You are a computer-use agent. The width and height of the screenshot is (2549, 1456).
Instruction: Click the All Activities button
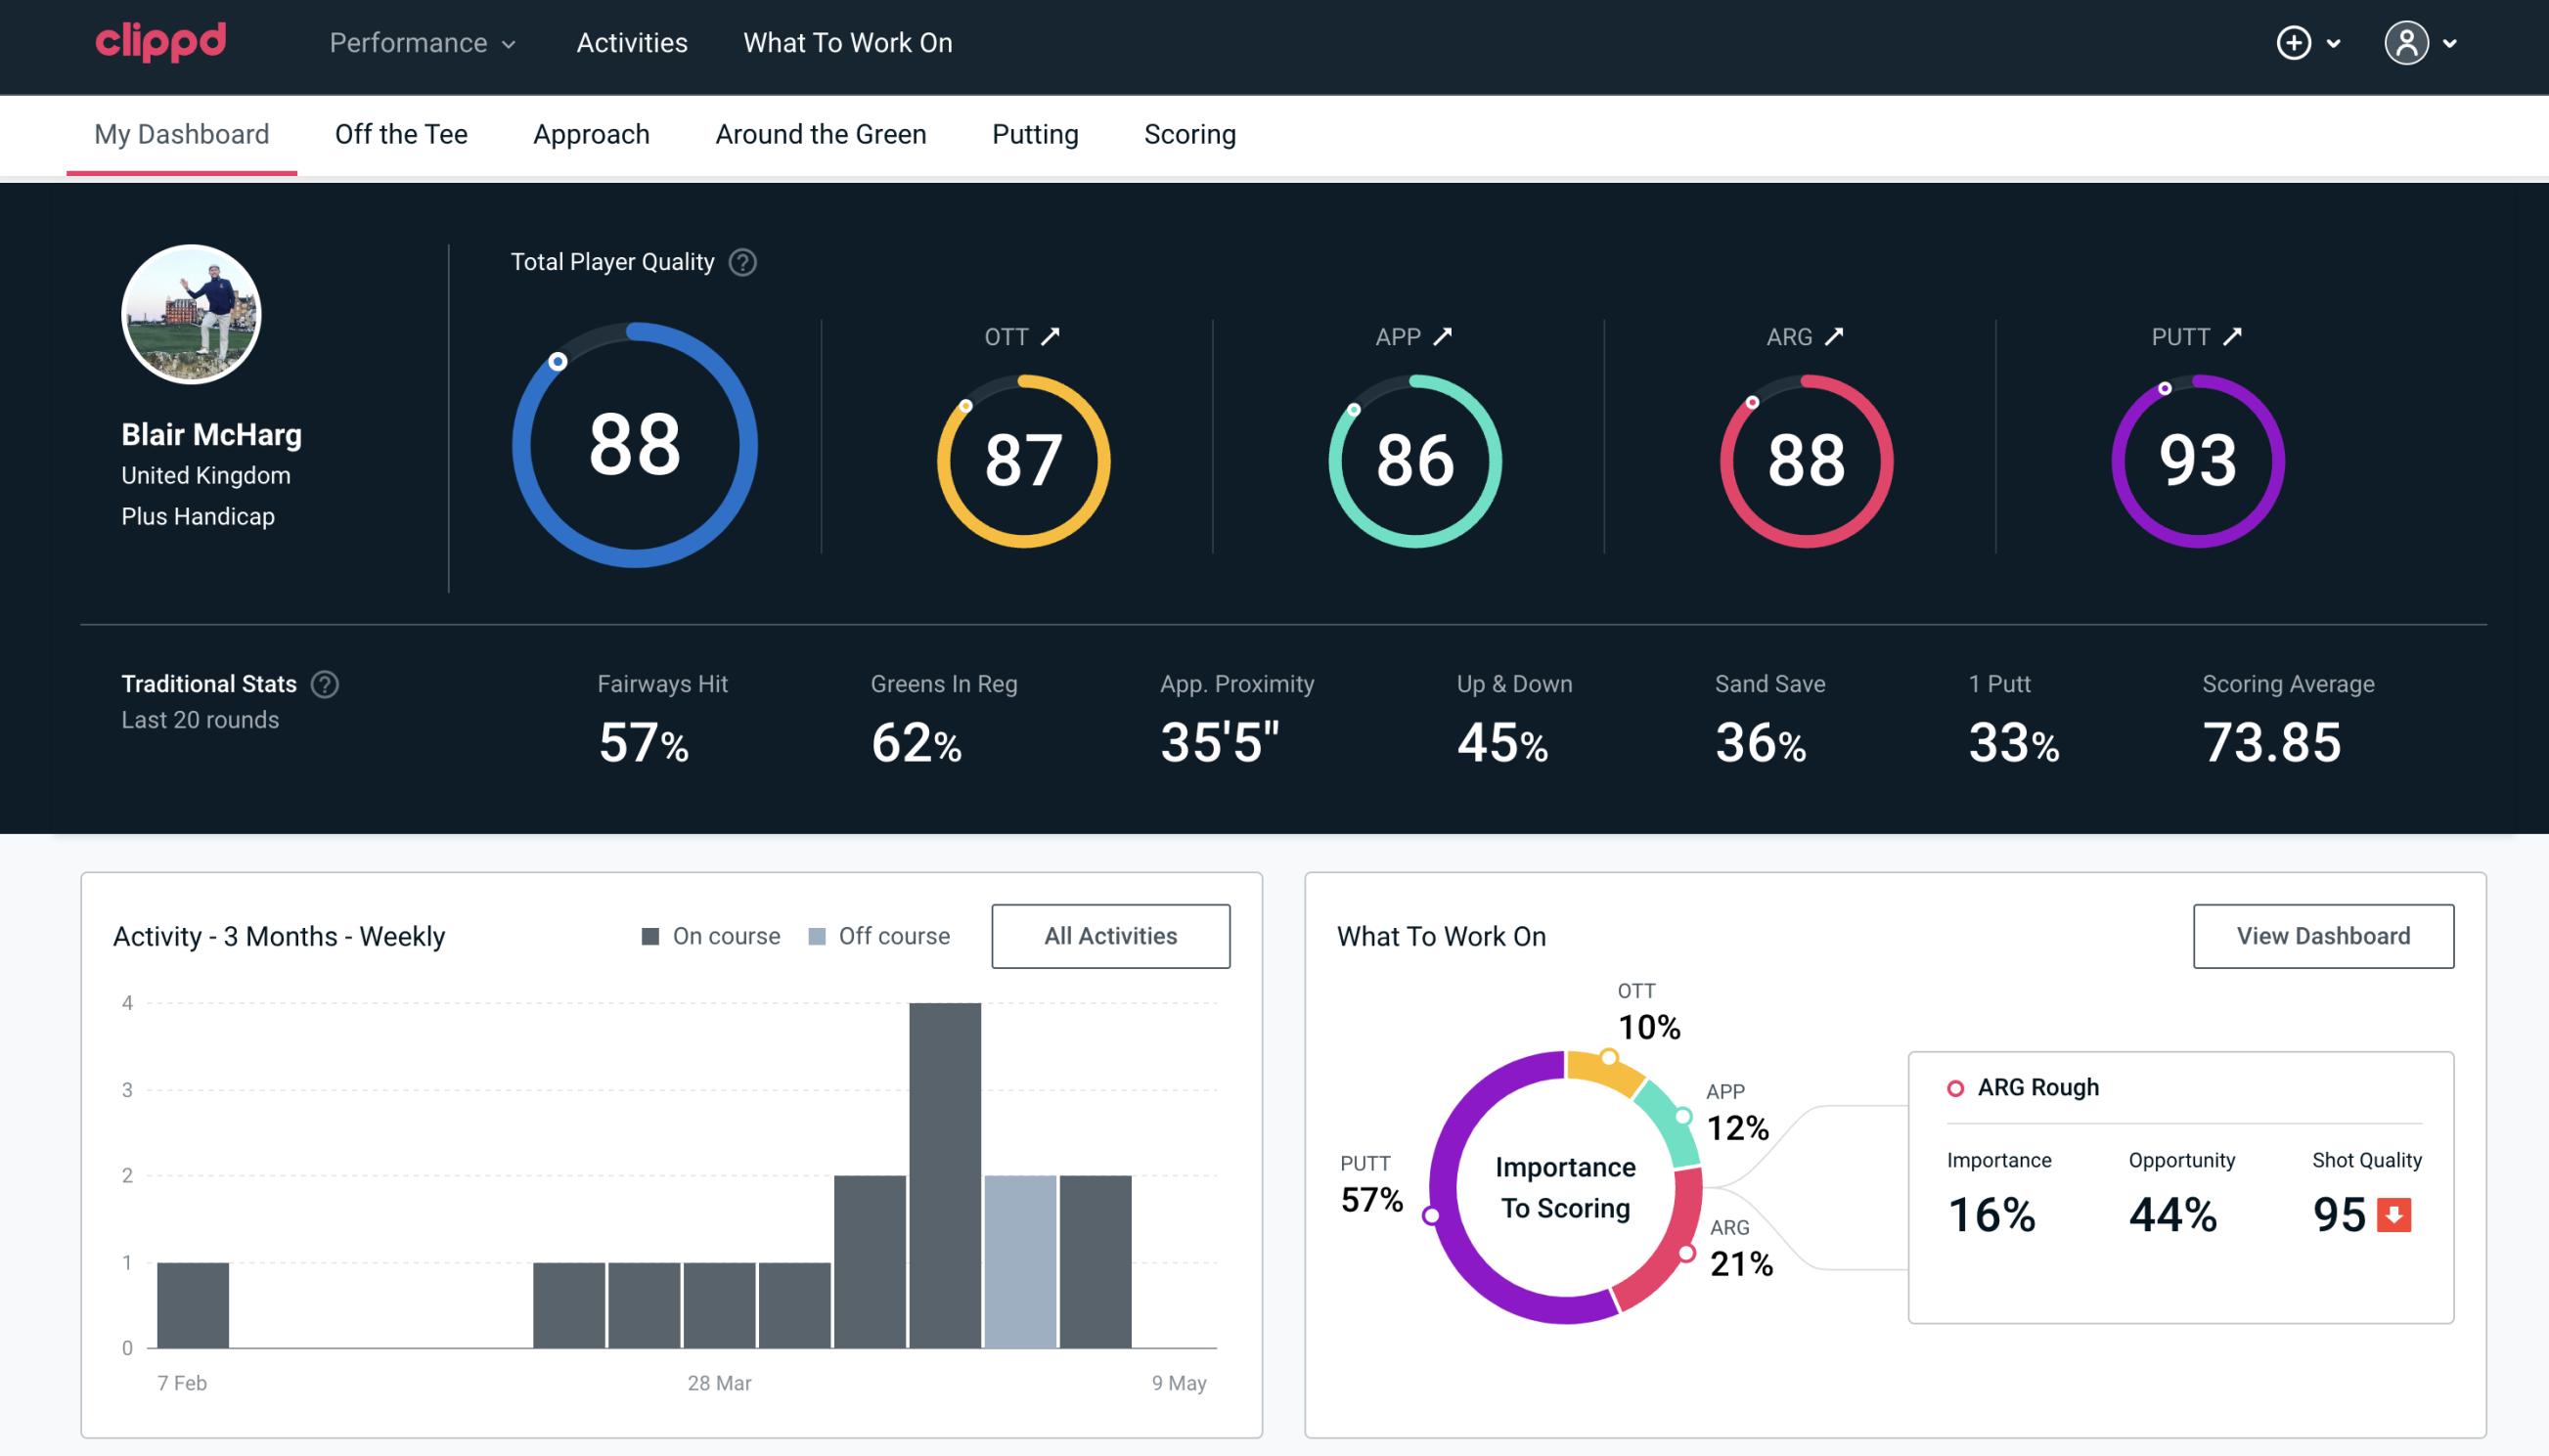pyautogui.click(x=1110, y=935)
